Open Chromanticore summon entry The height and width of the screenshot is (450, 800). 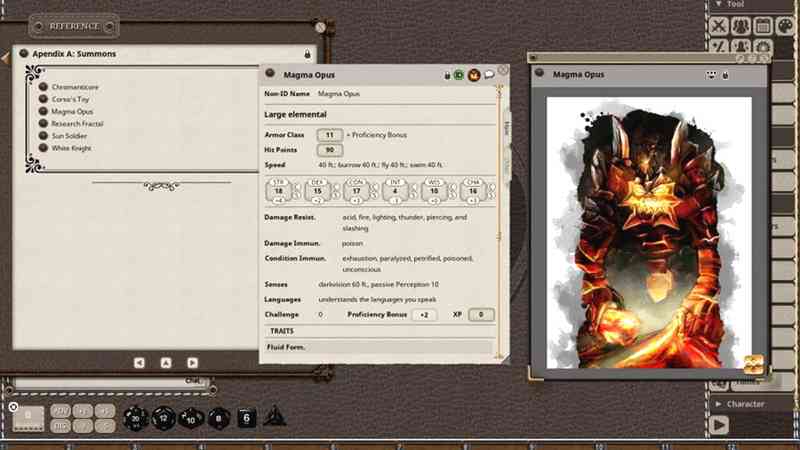click(x=74, y=87)
